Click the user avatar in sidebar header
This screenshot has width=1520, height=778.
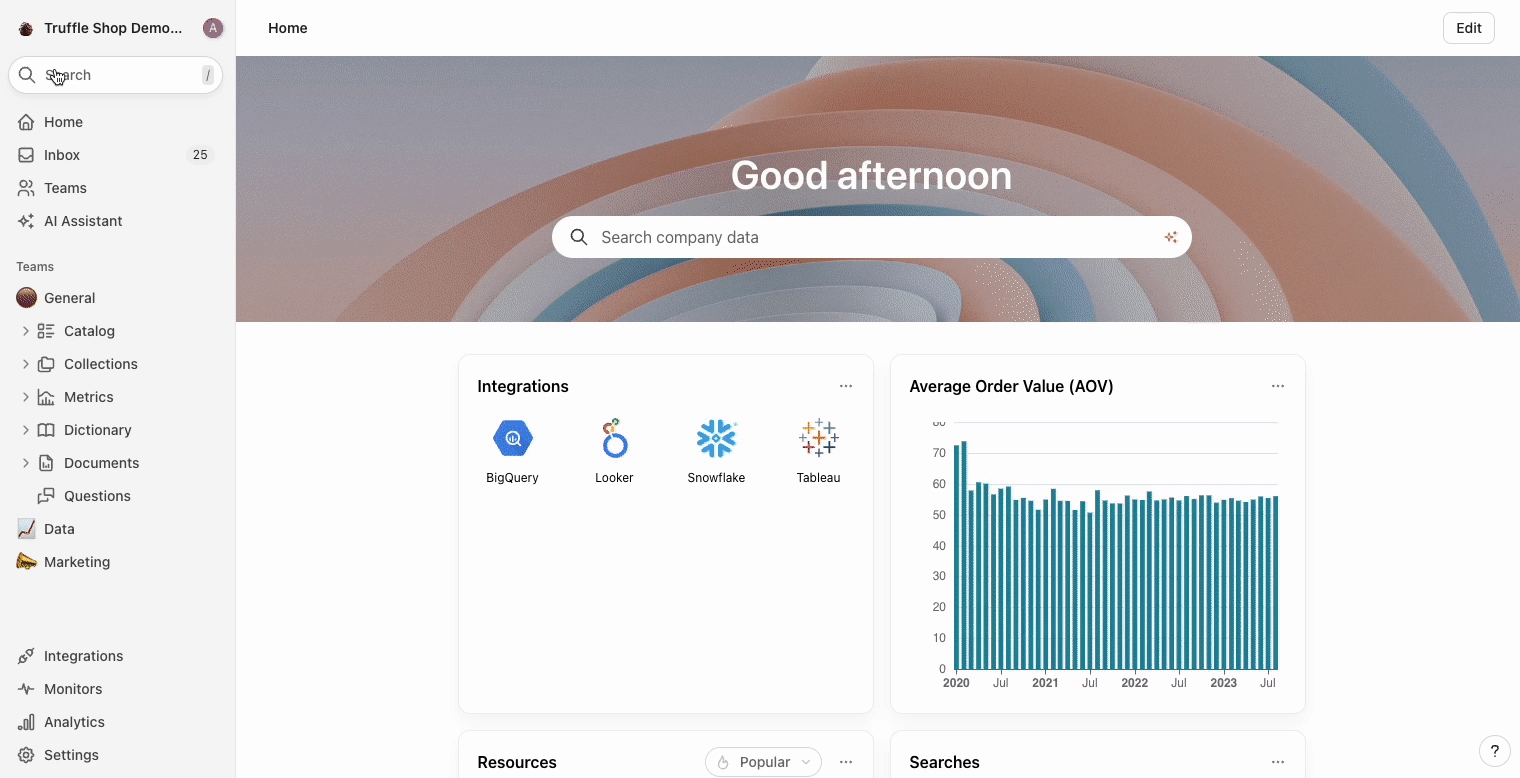click(x=212, y=28)
